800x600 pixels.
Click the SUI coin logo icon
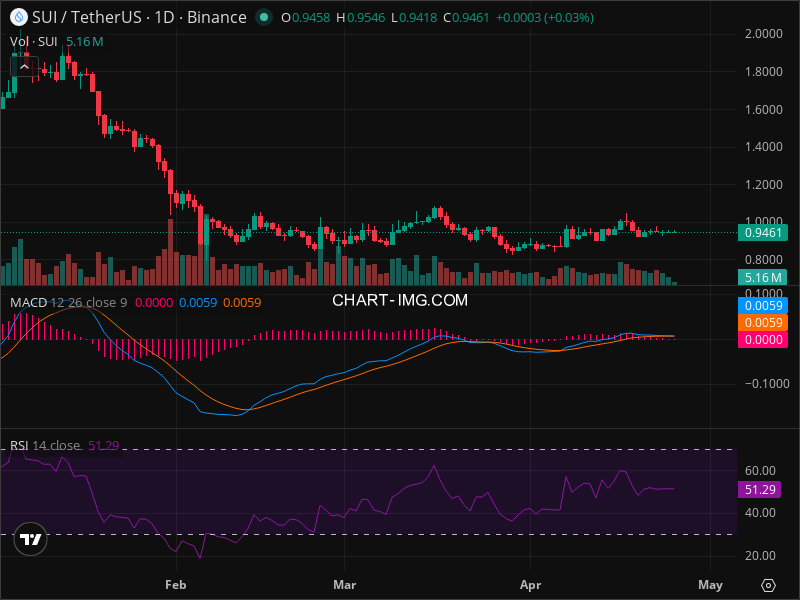(x=19, y=17)
